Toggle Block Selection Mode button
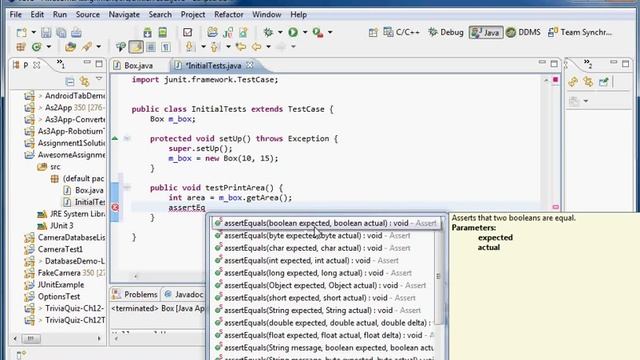 coord(151,47)
